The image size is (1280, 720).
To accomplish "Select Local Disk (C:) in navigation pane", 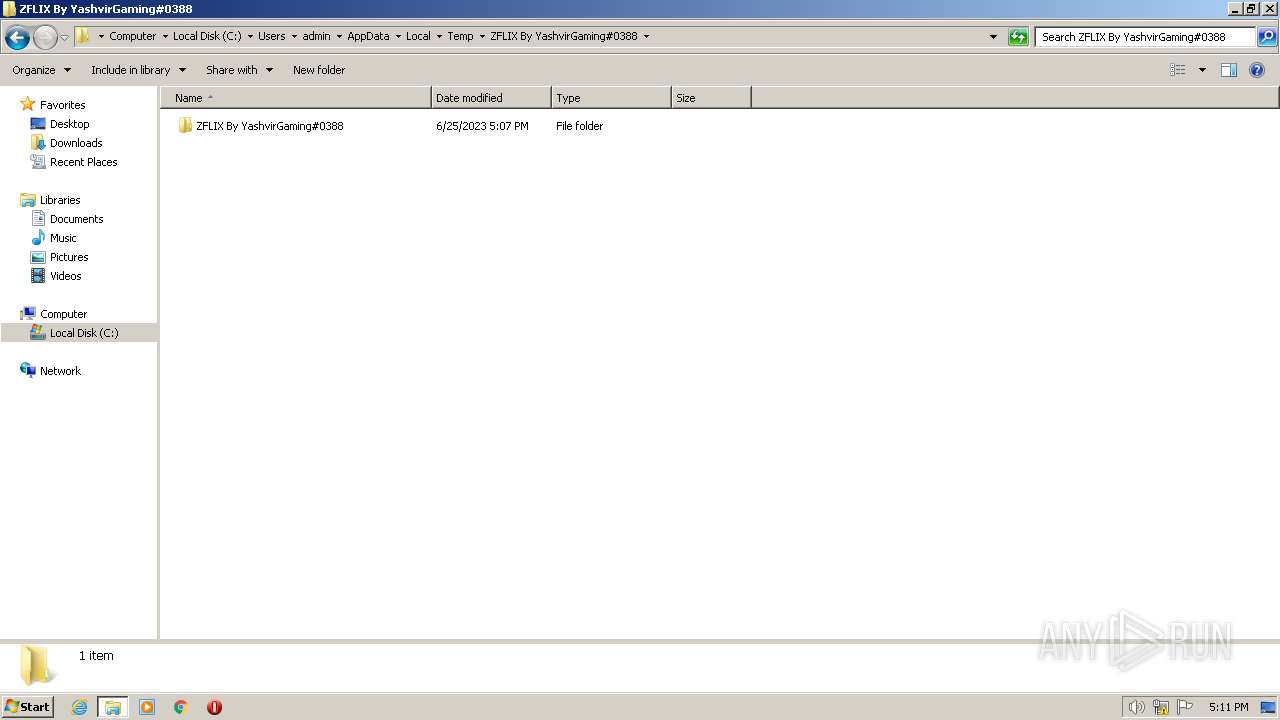I will coord(84,333).
